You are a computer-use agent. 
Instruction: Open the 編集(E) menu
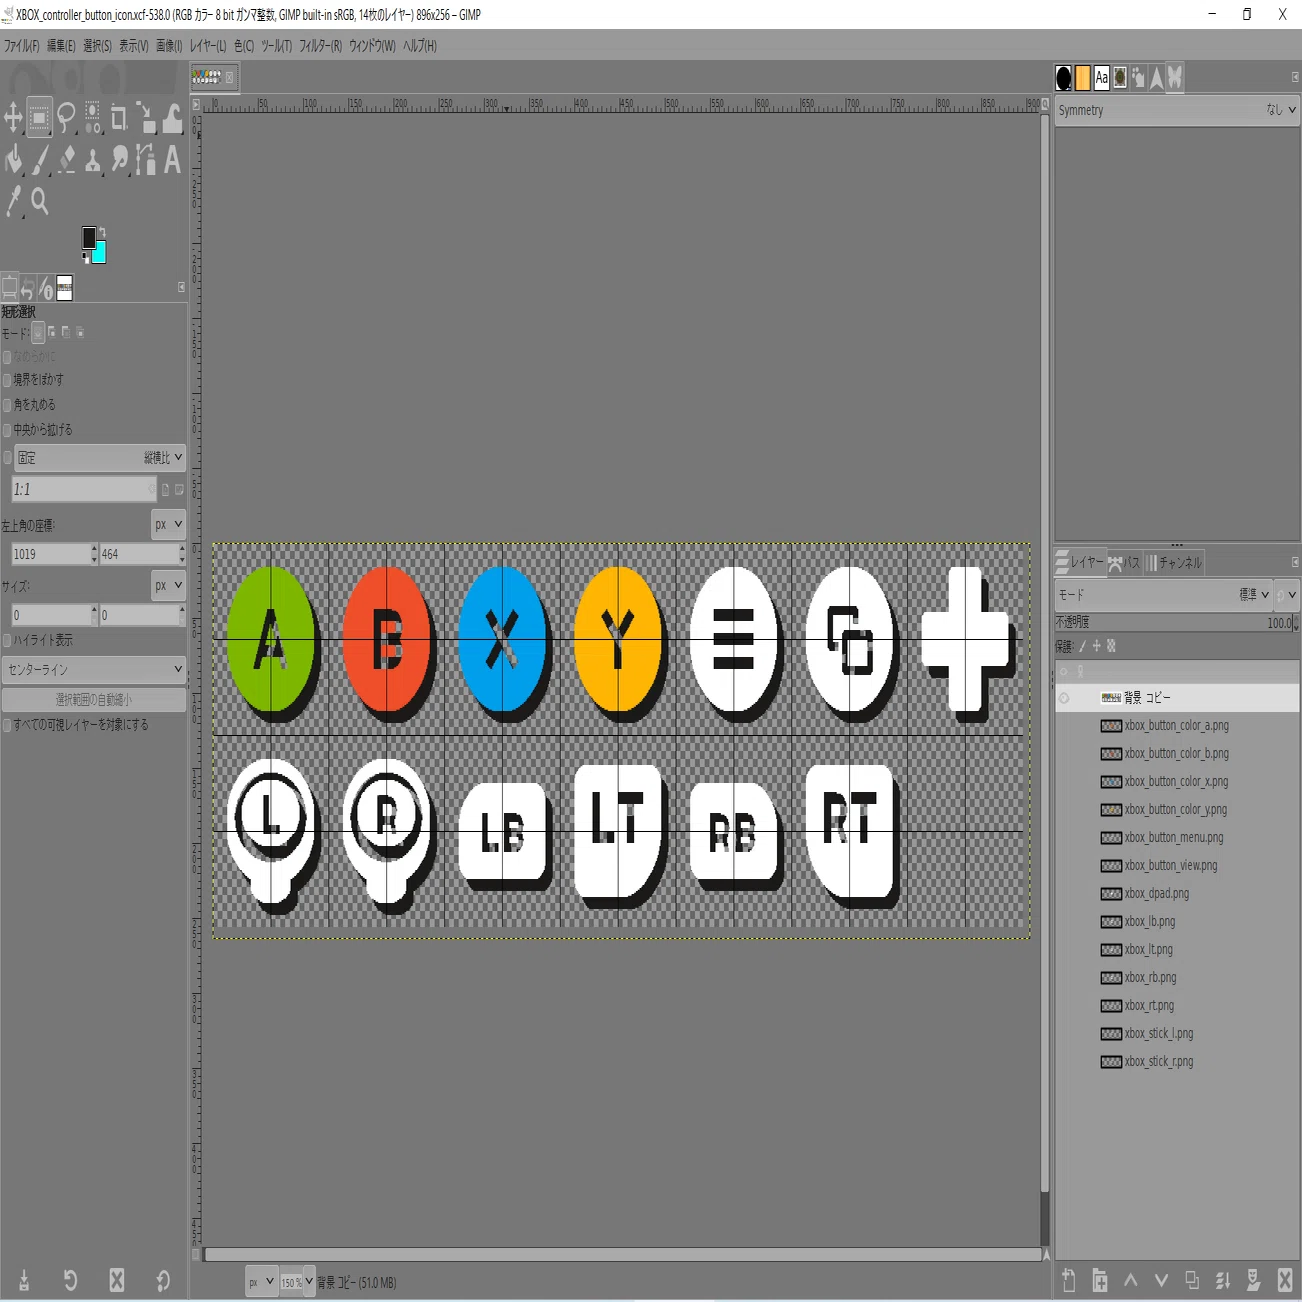pyautogui.click(x=61, y=46)
